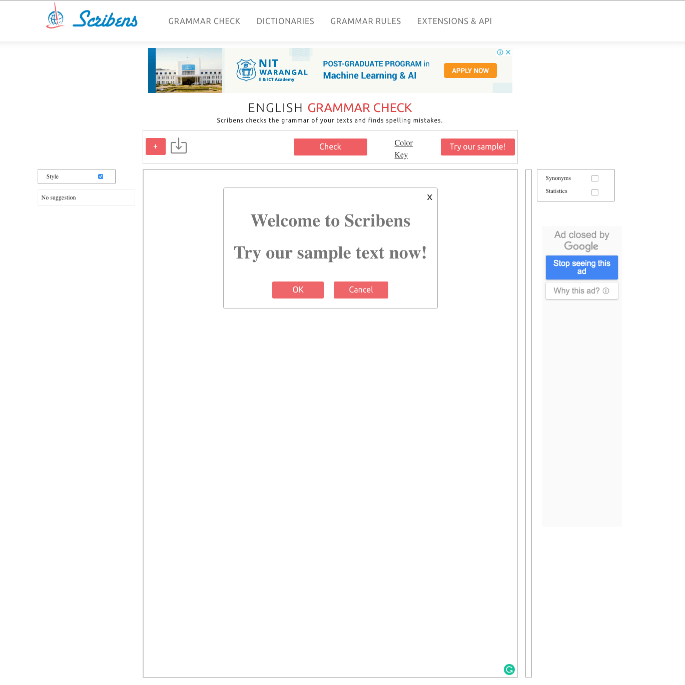Click the ad info icon on banner
685x685 pixels.
pyautogui.click(x=500, y=53)
